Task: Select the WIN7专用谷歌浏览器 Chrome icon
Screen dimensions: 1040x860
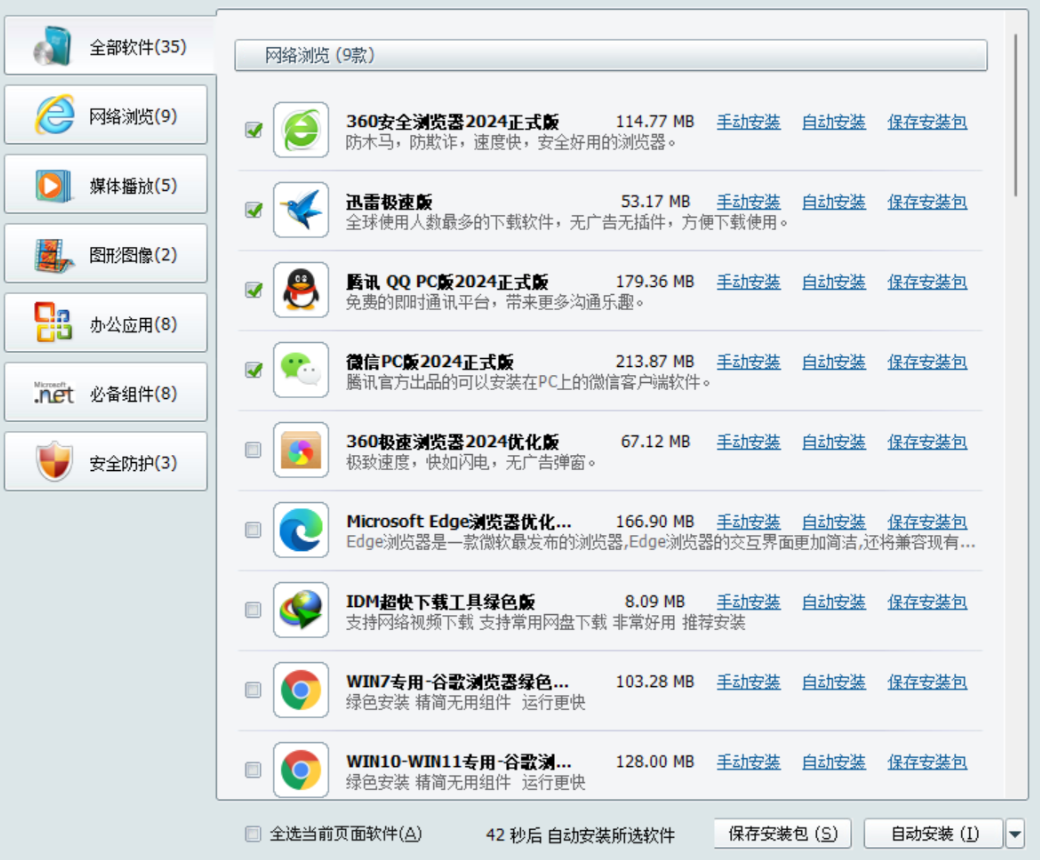Action: coord(299,688)
